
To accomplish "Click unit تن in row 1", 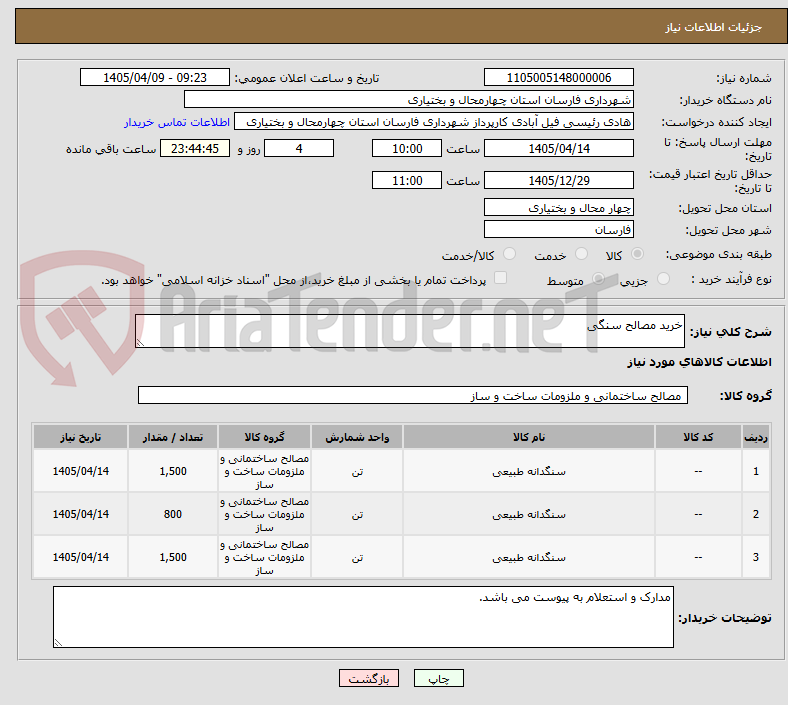I will [x=357, y=471].
